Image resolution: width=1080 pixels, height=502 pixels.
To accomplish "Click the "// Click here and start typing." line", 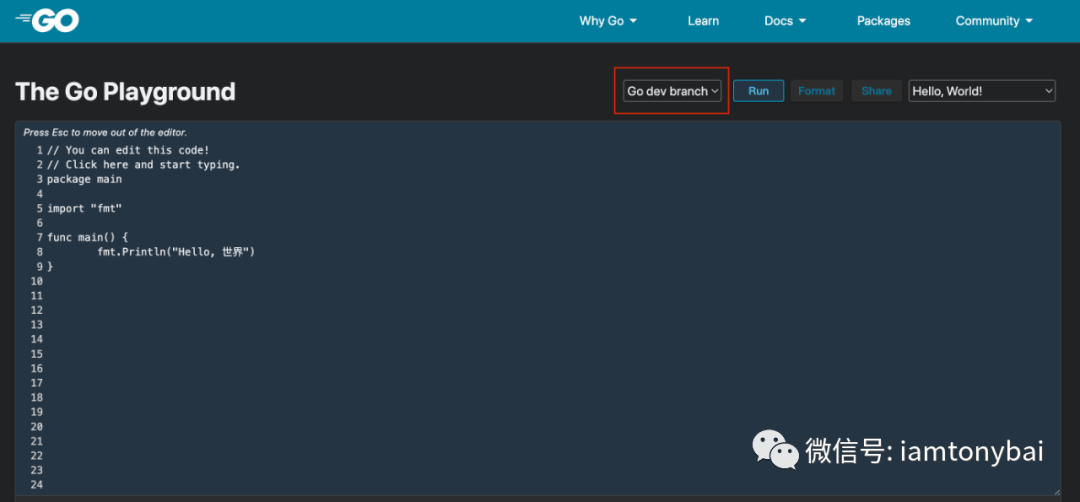I will click(x=143, y=165).
